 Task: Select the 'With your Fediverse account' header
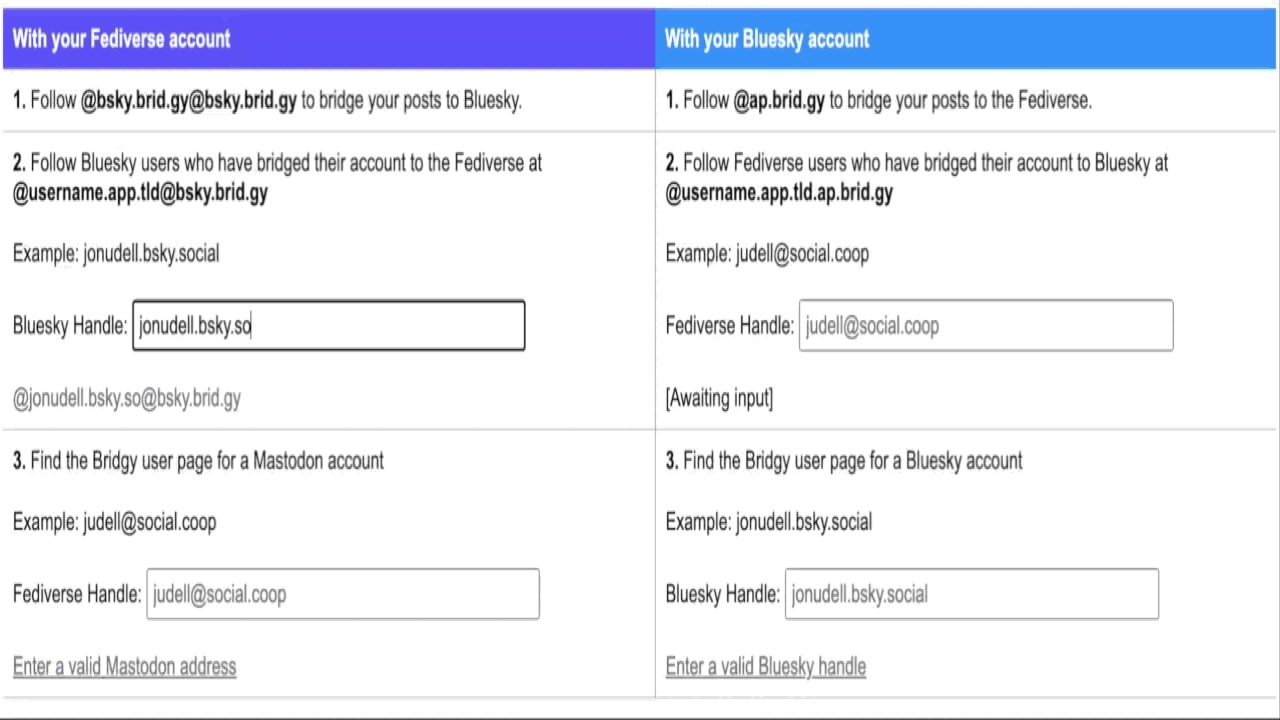[122, 39]
